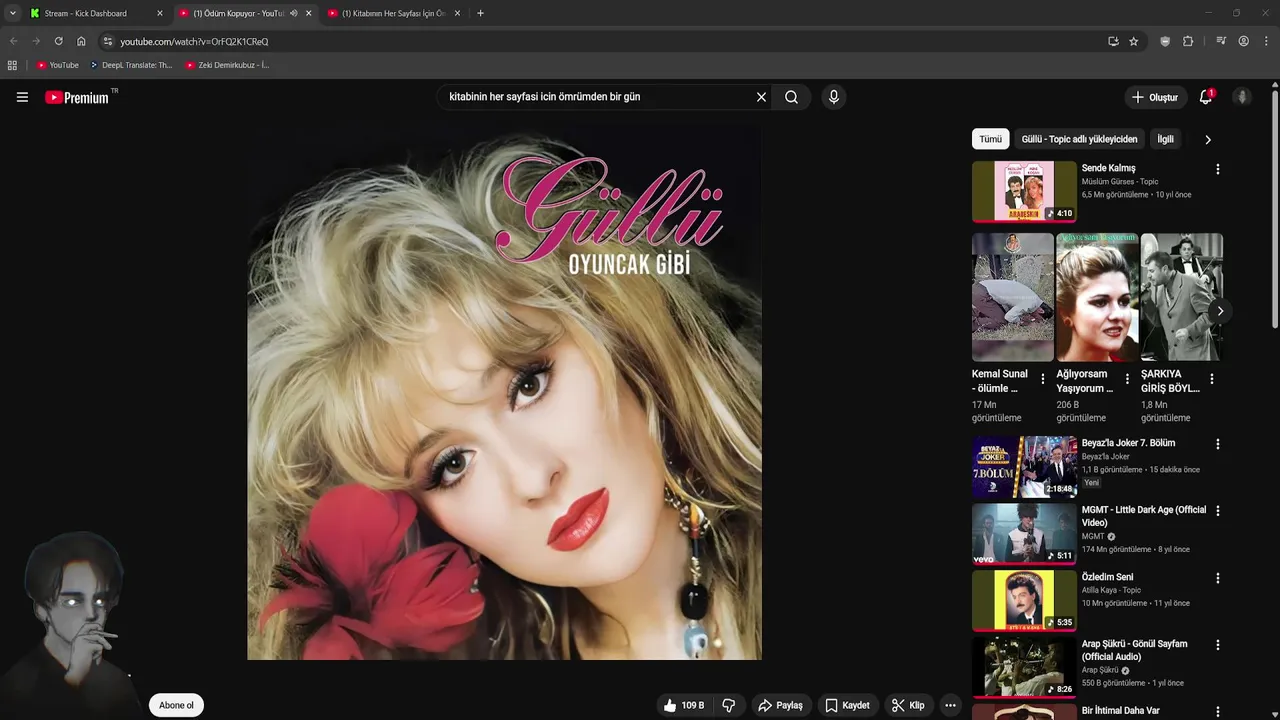Start voice search with the microphone
Image resolution: width=1280 pixels, height=720 pixels.
(834, 97)
